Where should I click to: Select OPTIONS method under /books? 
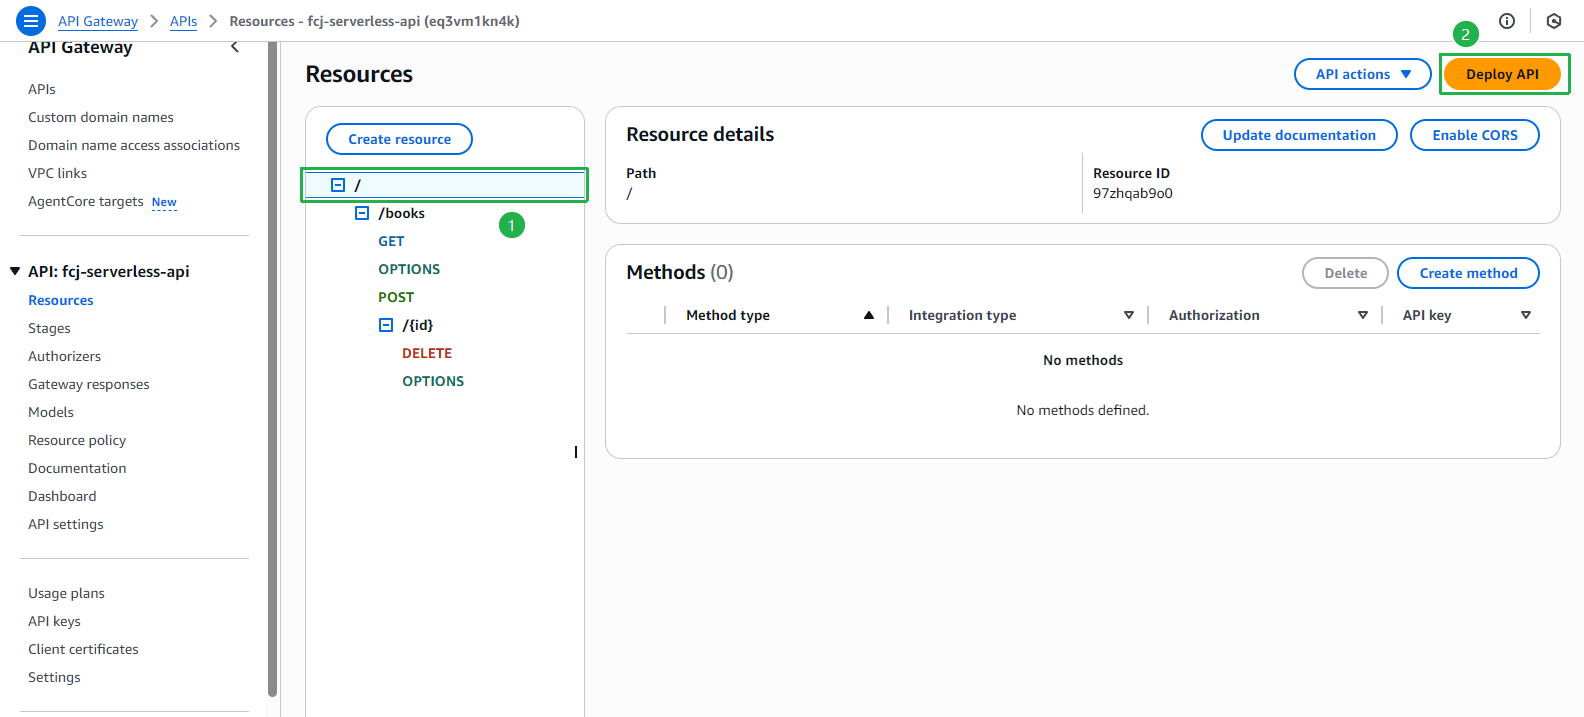(409, 269)
